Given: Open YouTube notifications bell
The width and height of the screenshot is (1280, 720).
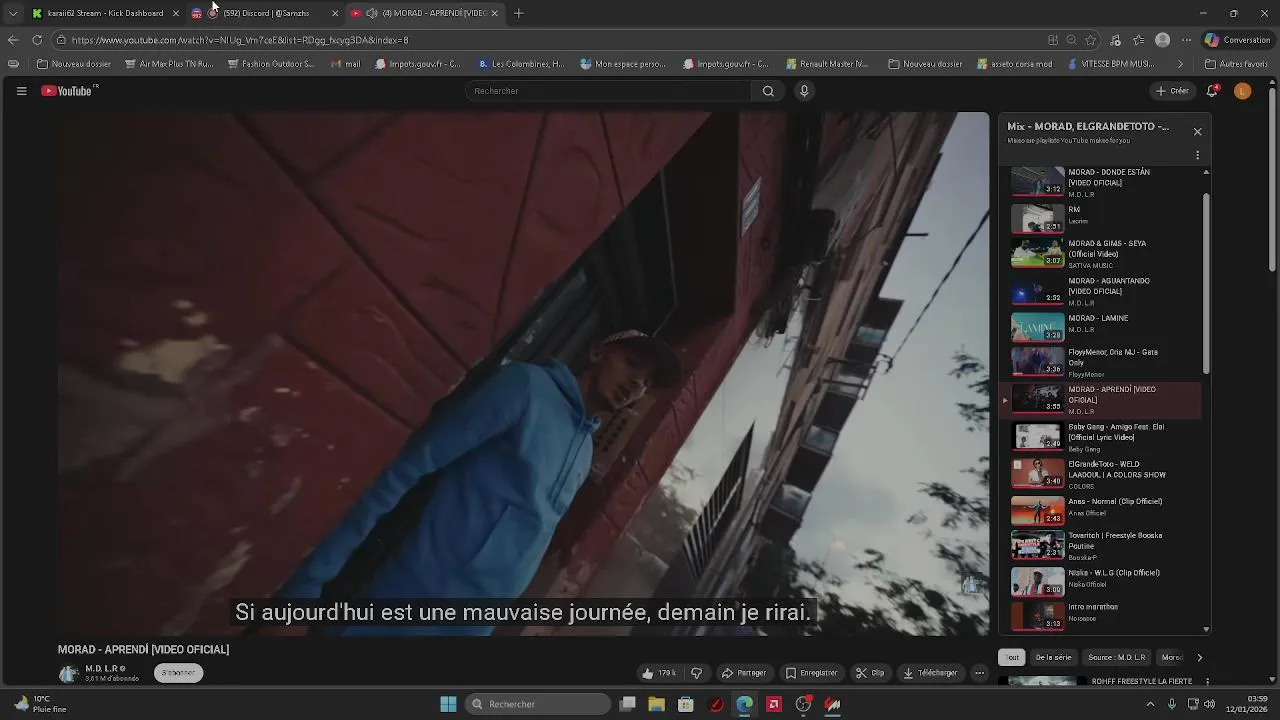Looking at the screenshot, I should point(1212,91).
